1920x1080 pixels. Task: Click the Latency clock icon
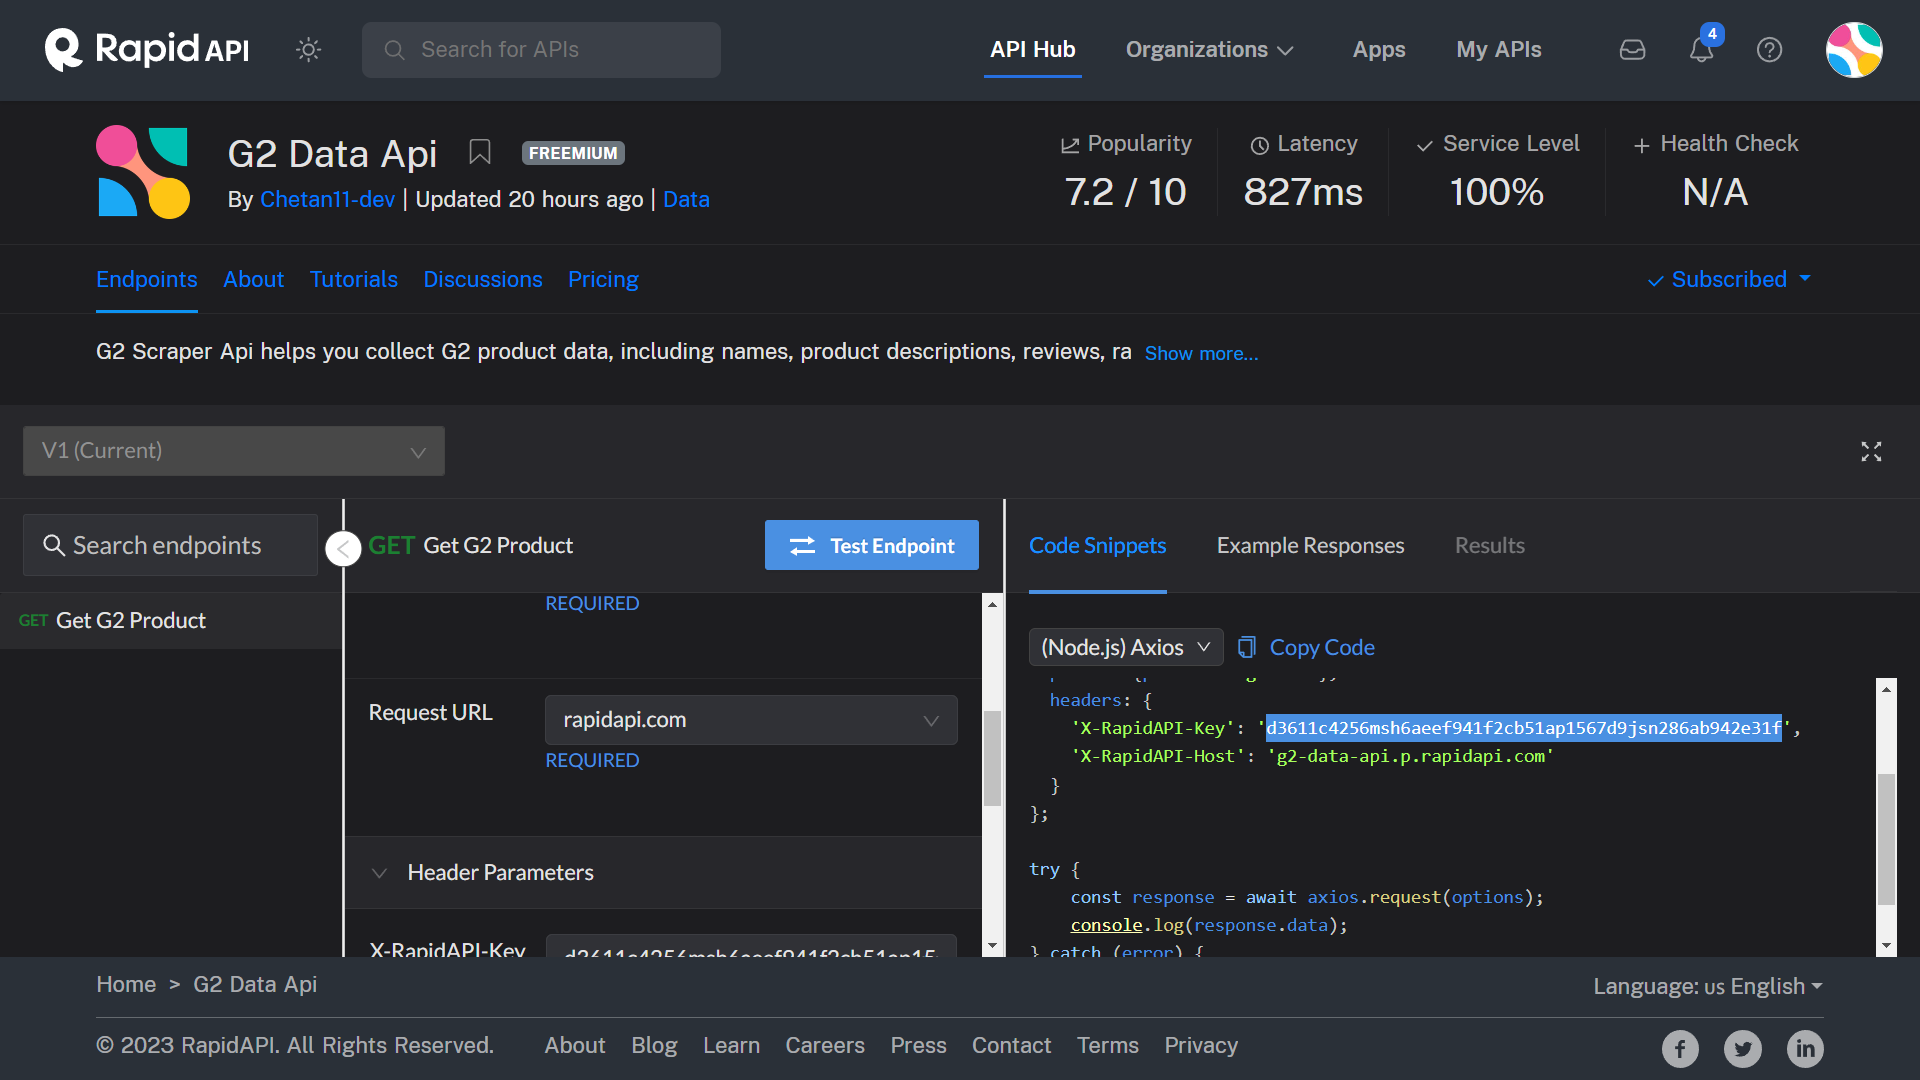[1259, 145]
